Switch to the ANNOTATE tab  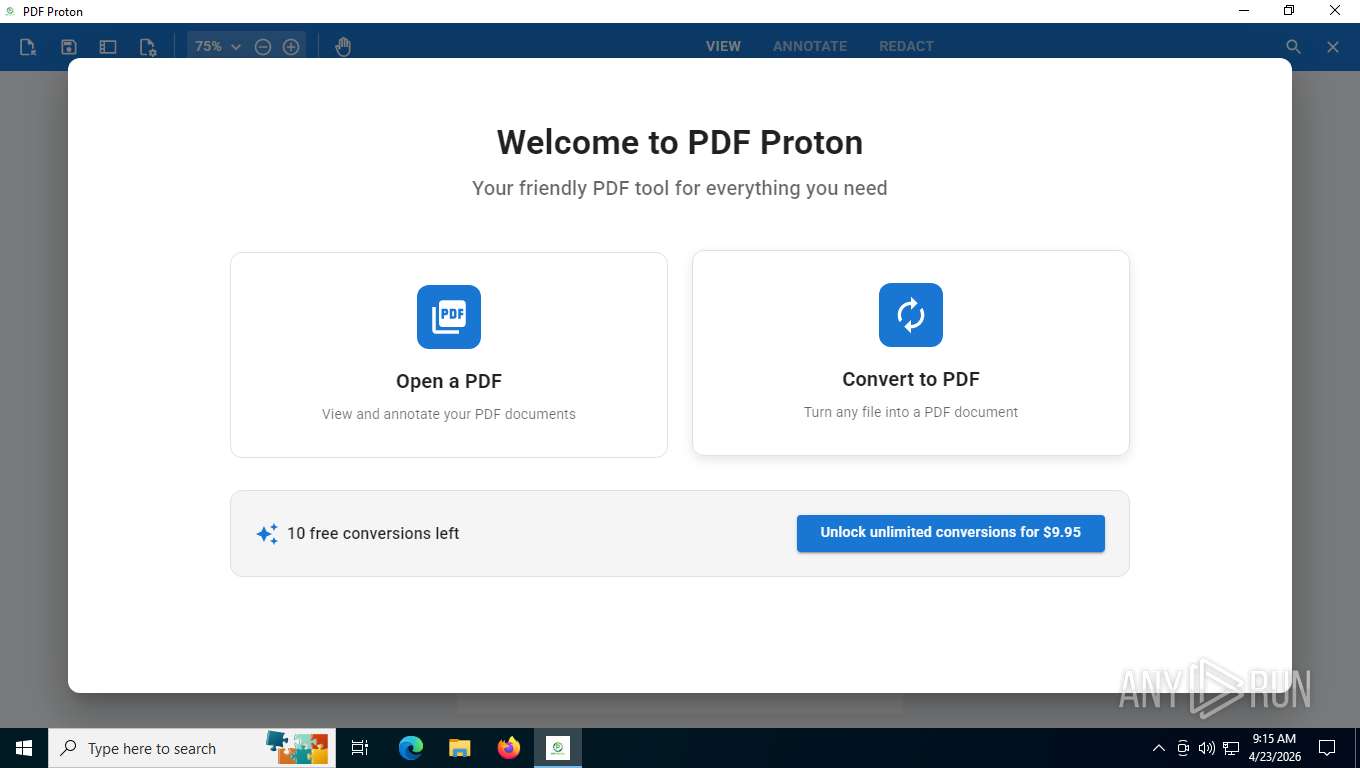click(810, 46)
